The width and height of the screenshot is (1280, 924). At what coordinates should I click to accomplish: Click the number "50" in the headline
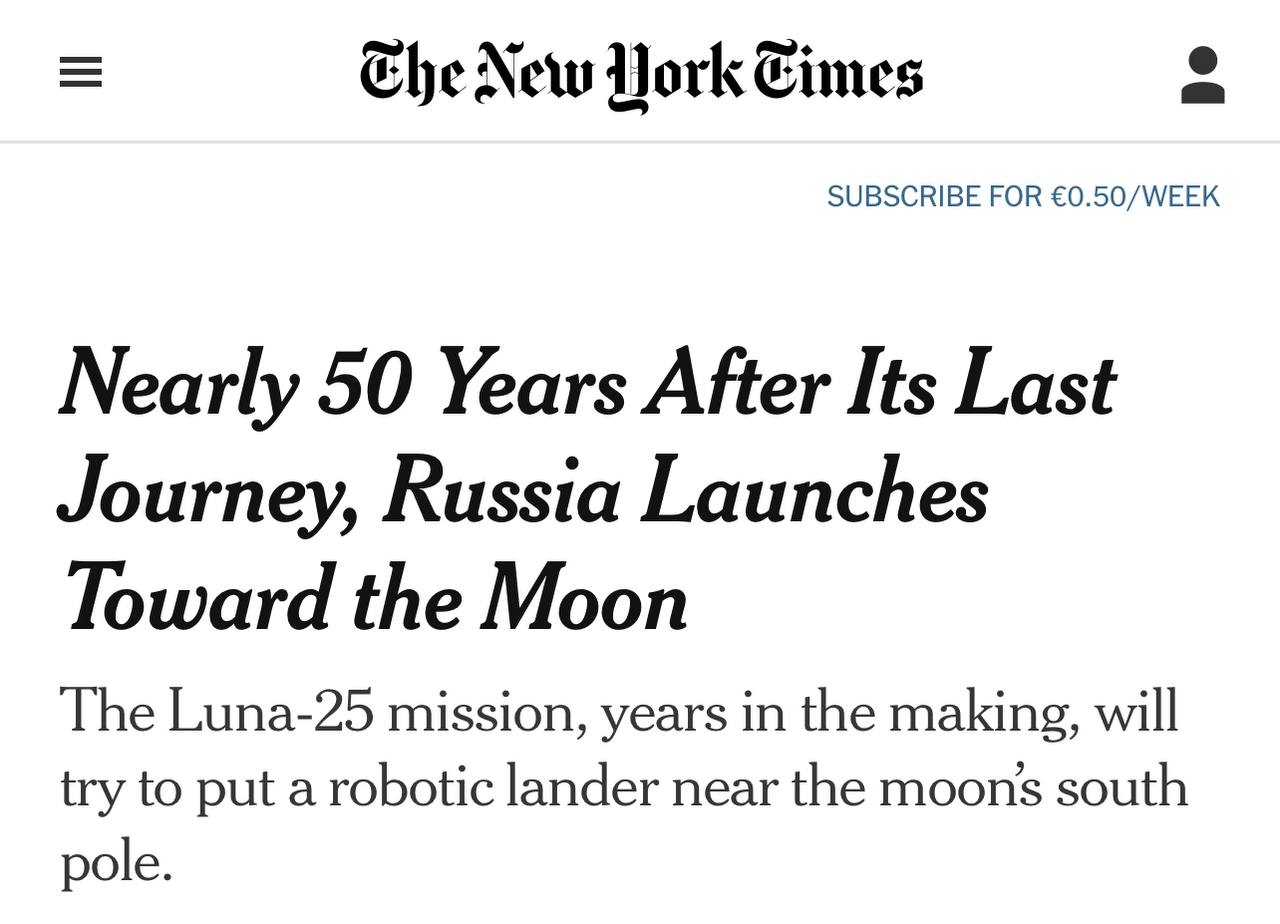click(365, 385)
